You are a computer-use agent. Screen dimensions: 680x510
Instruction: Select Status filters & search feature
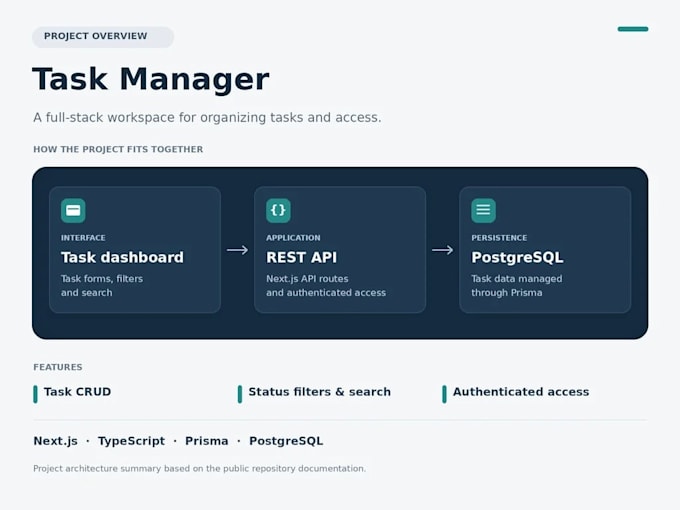[314, 392]
